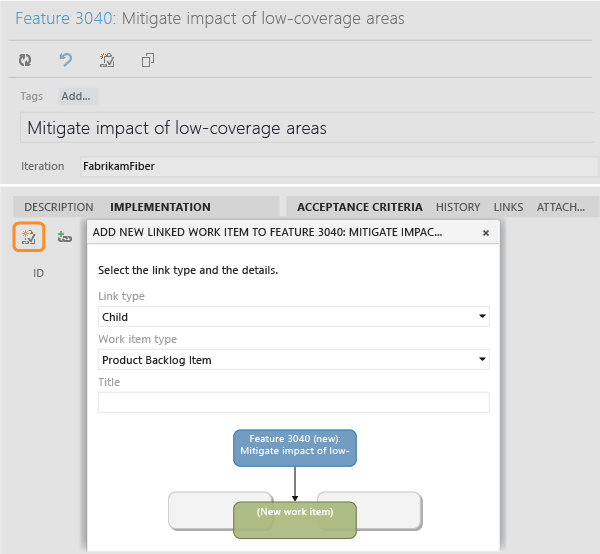Switch to the History tab
Viewport: 600px width, 554px height.
458,207
